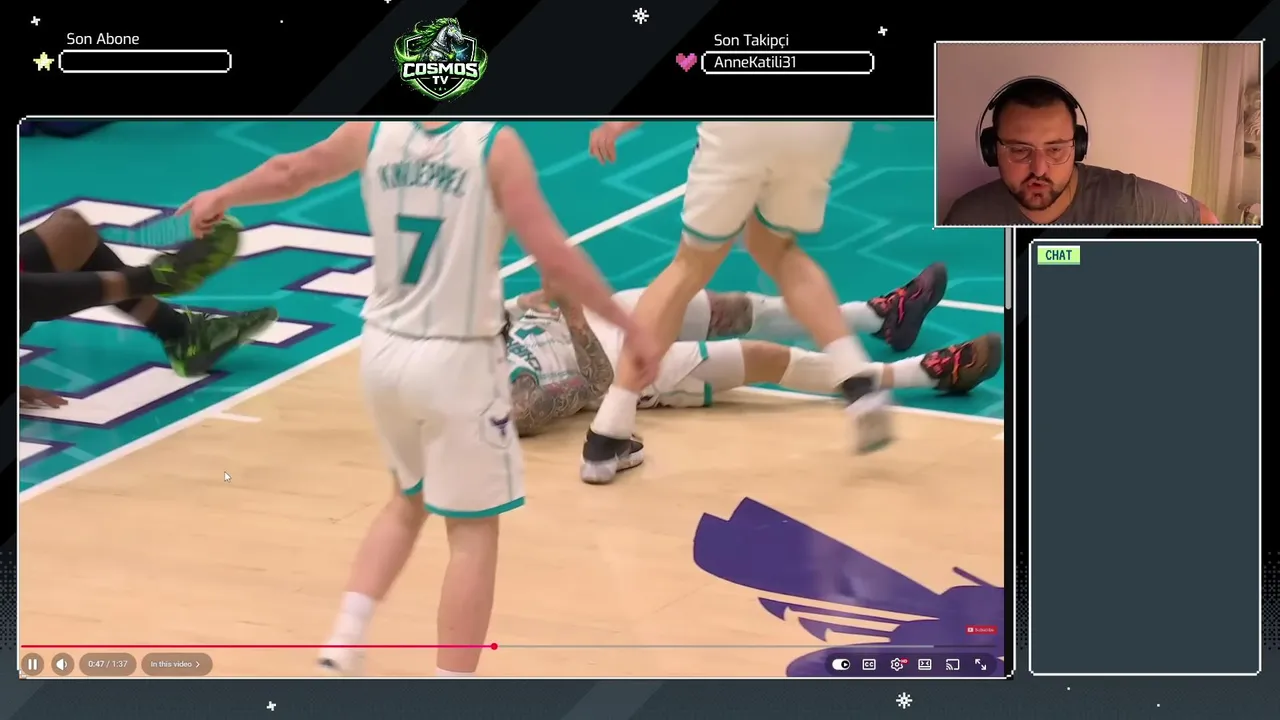1280x720 pixels.
Task: Switch to theater mode
Action: (925, 664)
